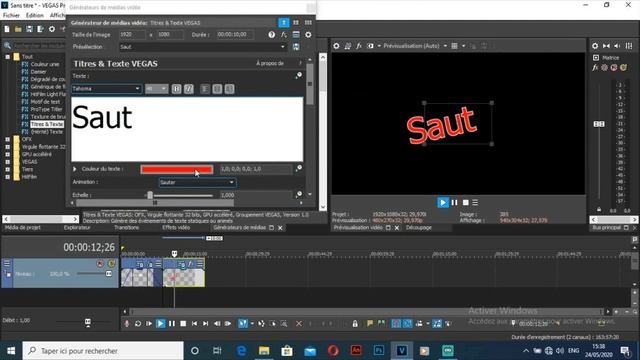Toggle loop playback icon in transport bar
The width and height of the screenshot is (640, 360).
click(x=138, y=324)
